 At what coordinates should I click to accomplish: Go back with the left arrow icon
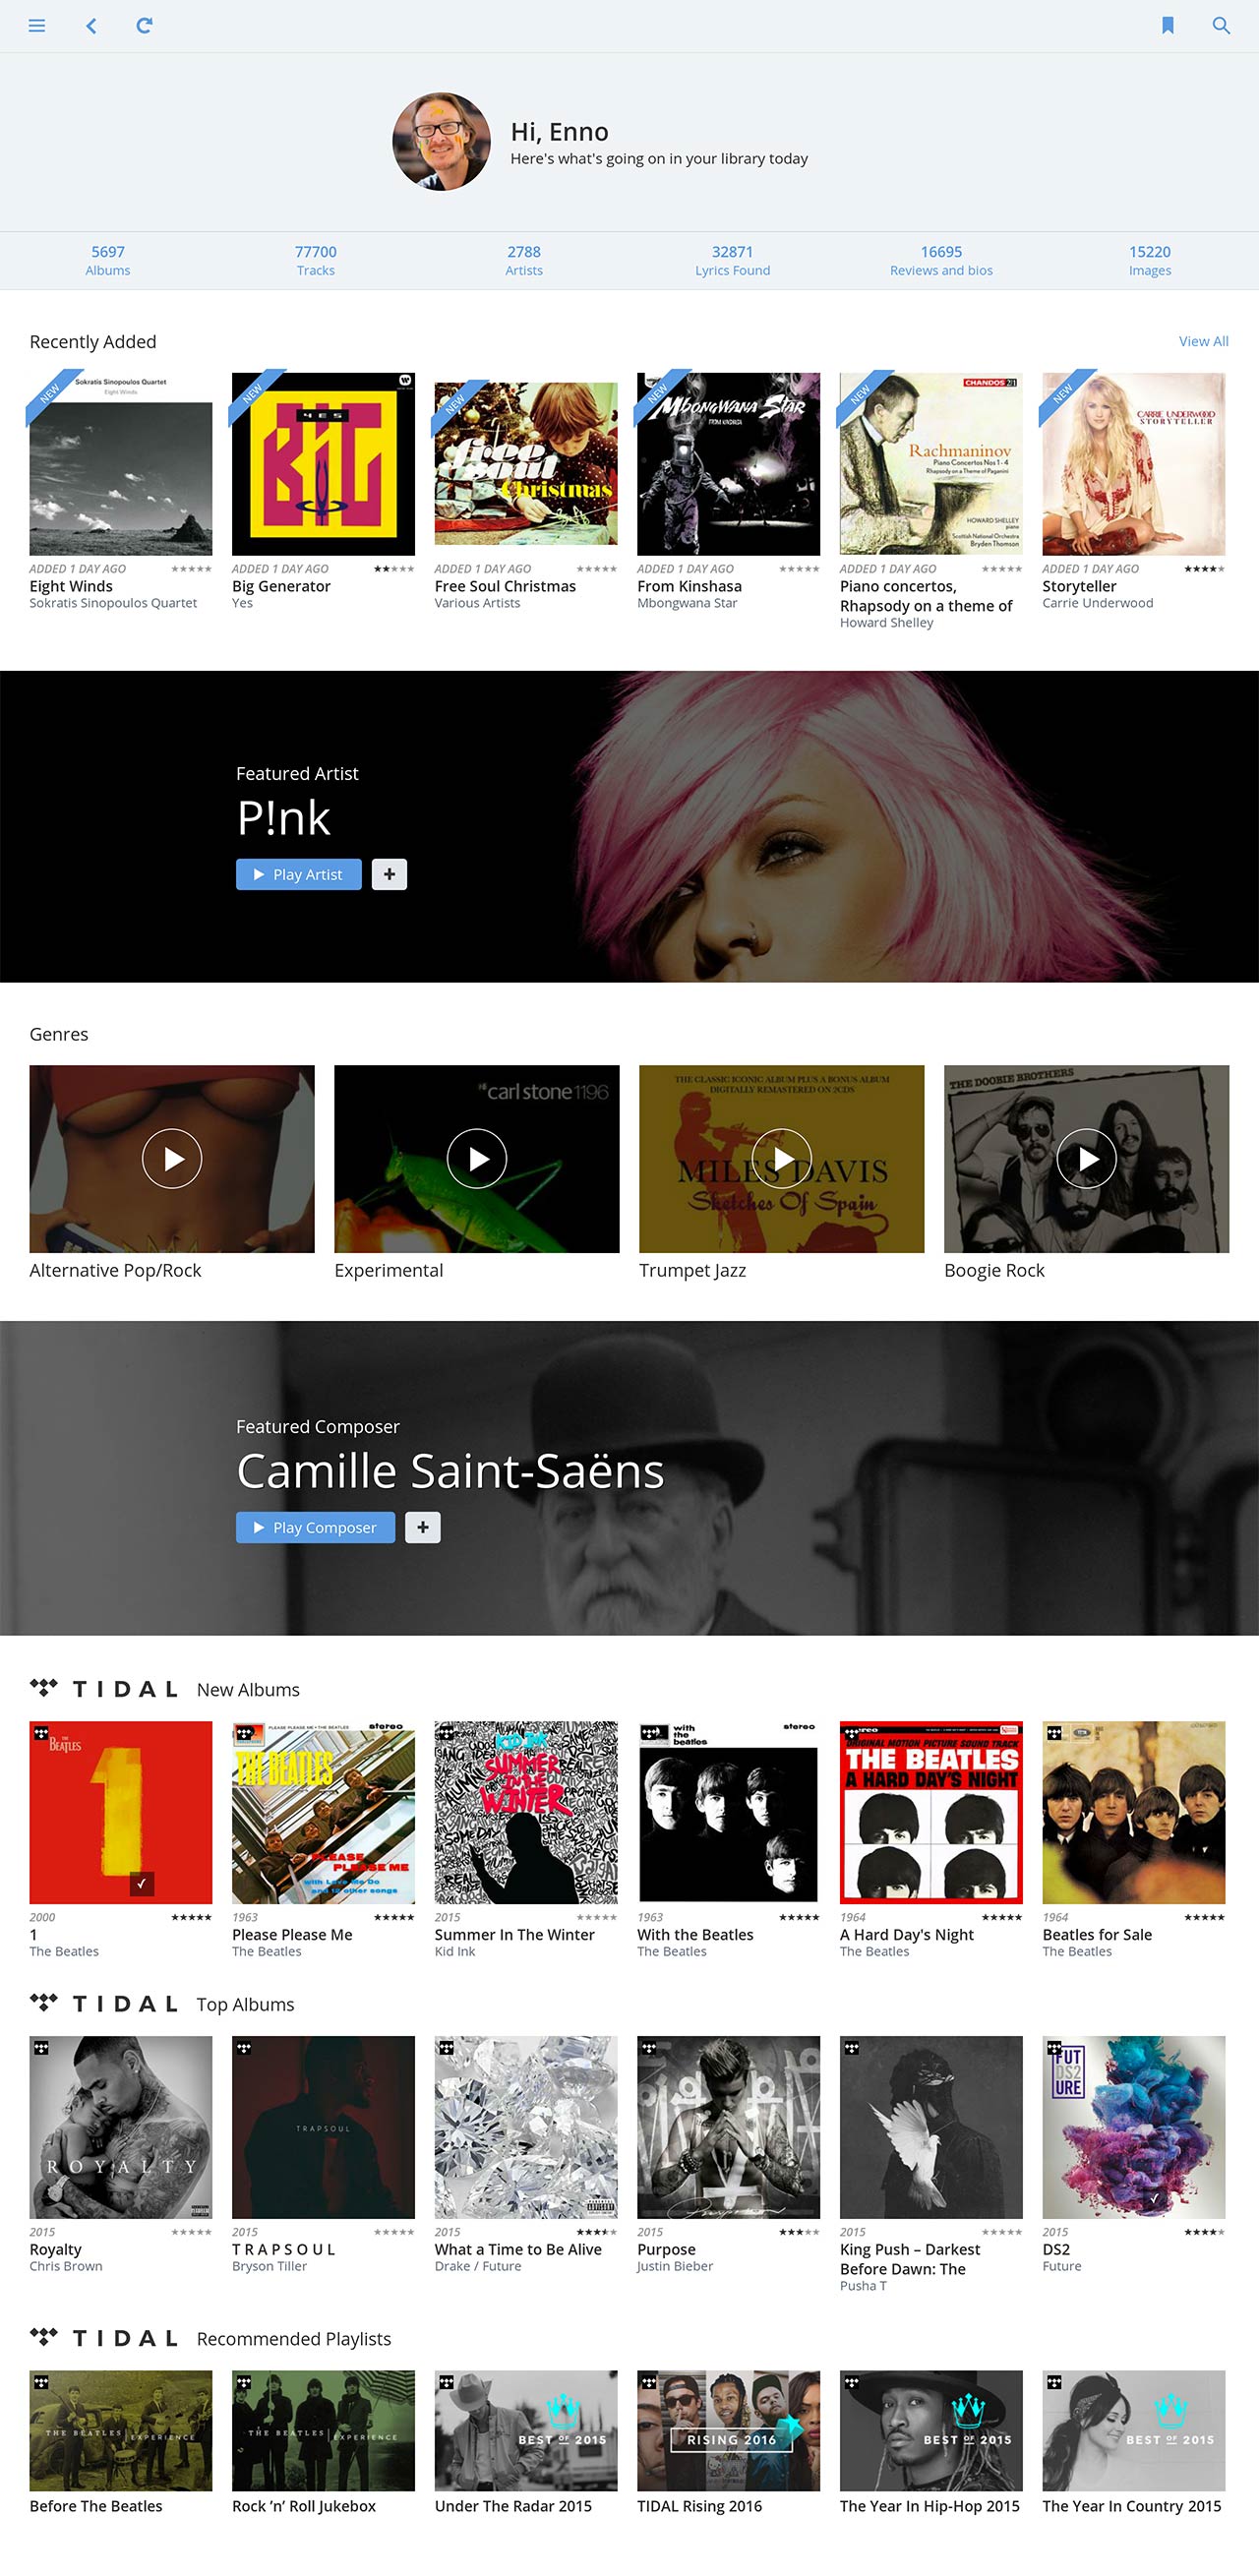pyautogui.click(x=91, y=26)
